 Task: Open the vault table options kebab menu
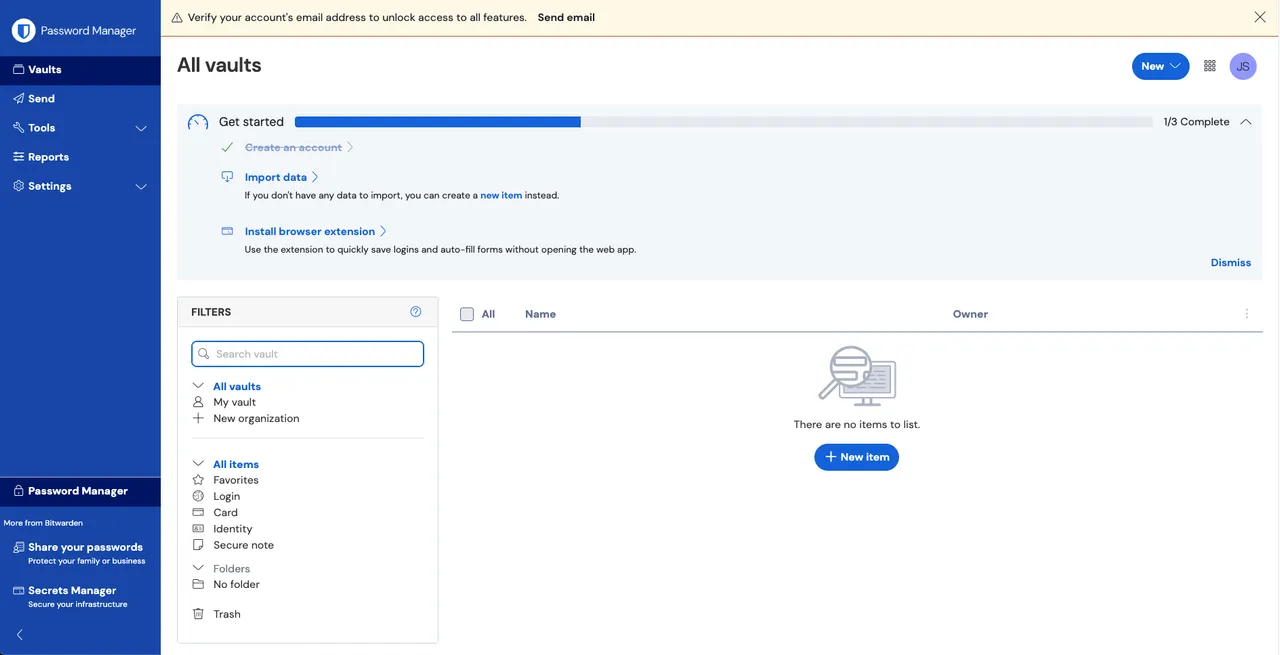pos(1247,314)
